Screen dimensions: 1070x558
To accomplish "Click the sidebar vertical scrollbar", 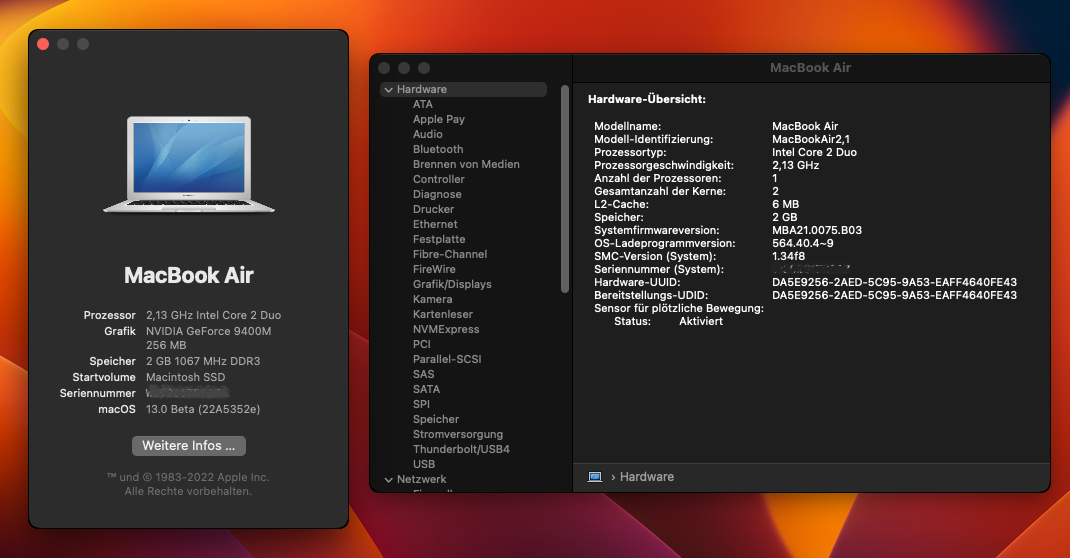I will pyautogui.click(x=564, y=189).
